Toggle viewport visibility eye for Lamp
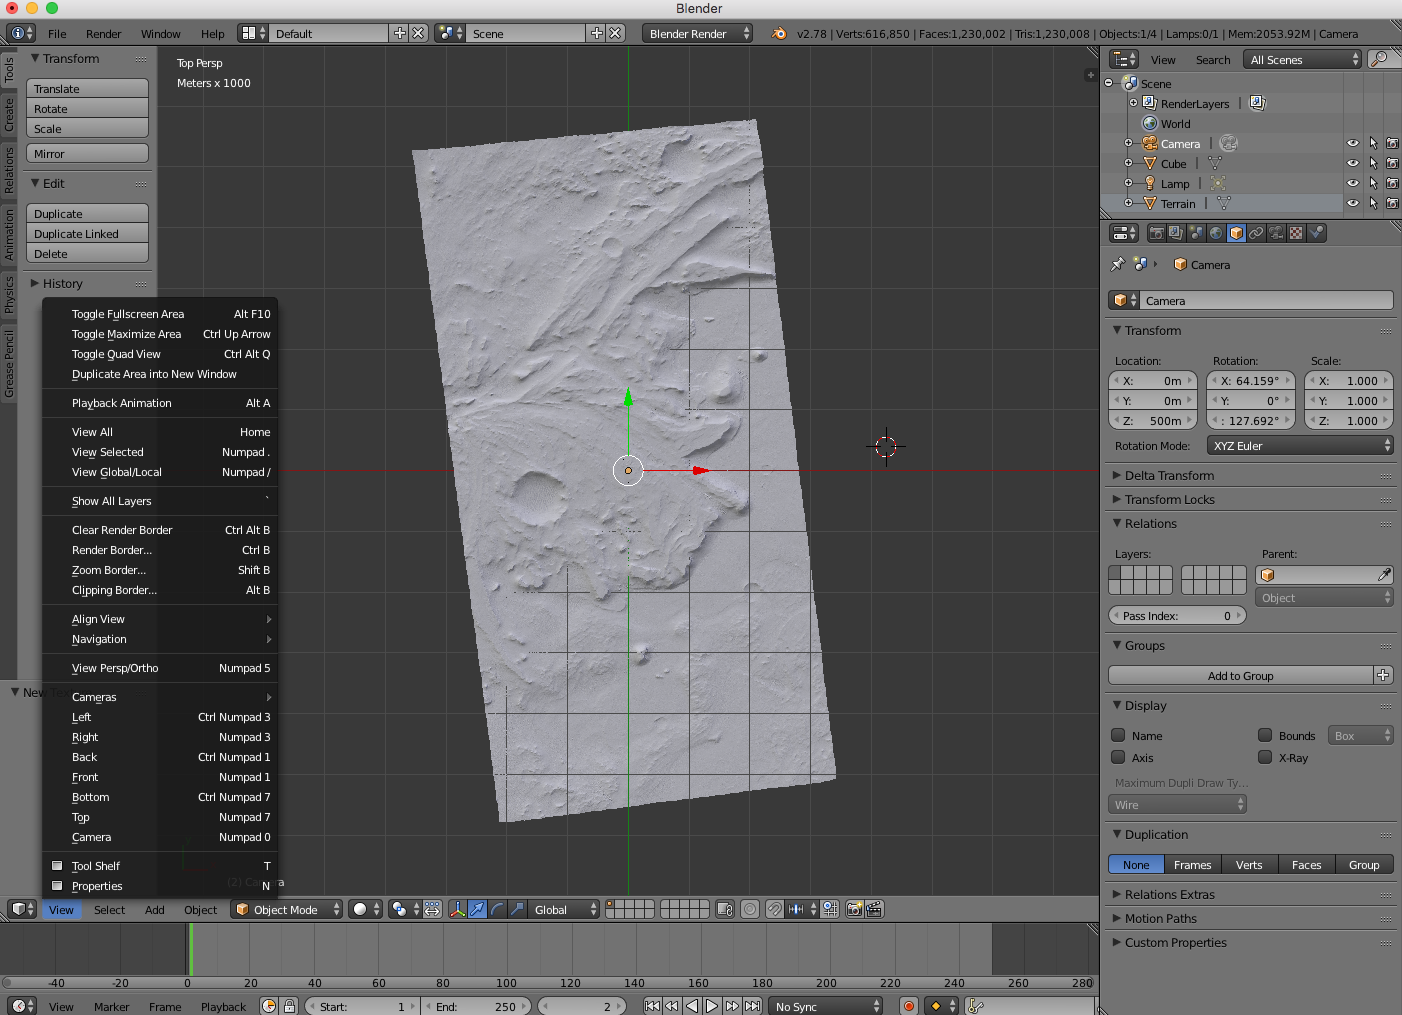The width and height of the screenshot is (1402, 1015). [1353, 183]
